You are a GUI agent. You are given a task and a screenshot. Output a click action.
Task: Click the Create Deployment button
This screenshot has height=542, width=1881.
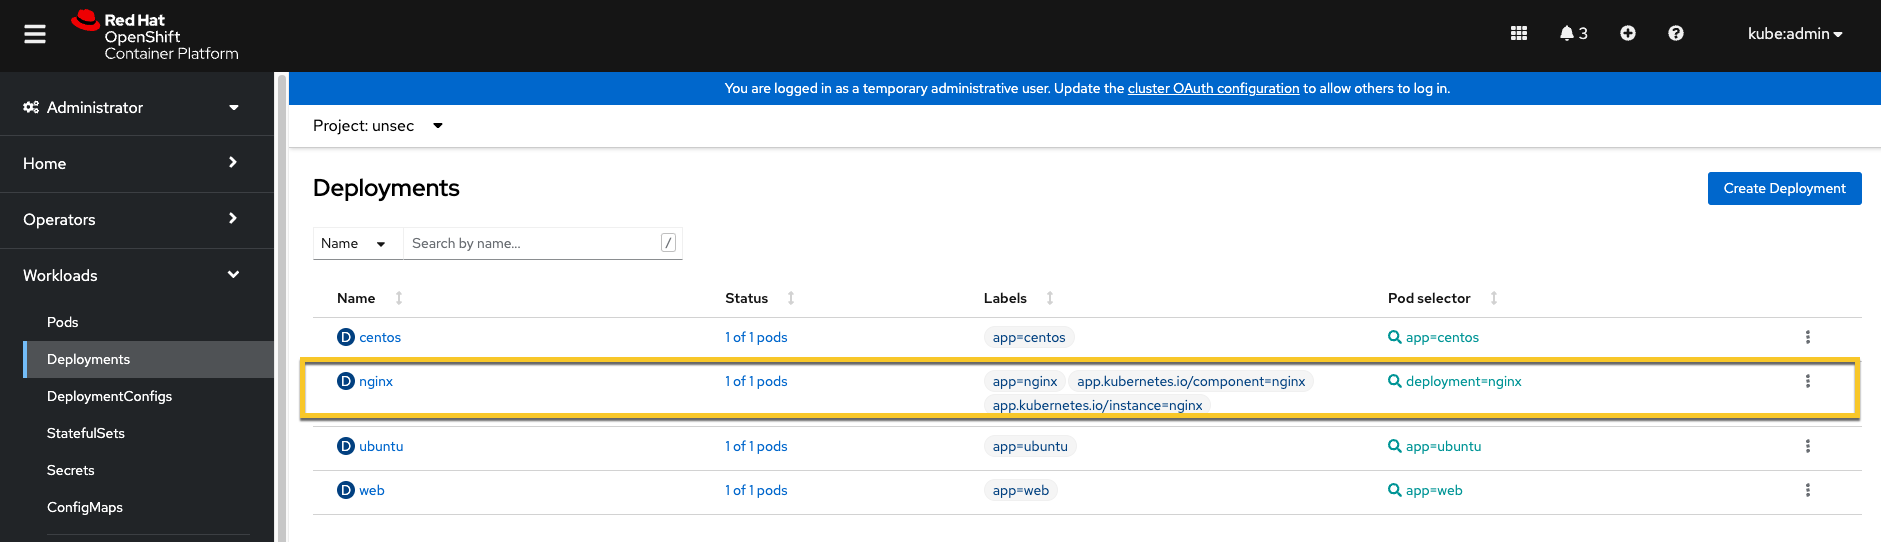tap(1784, 188)
